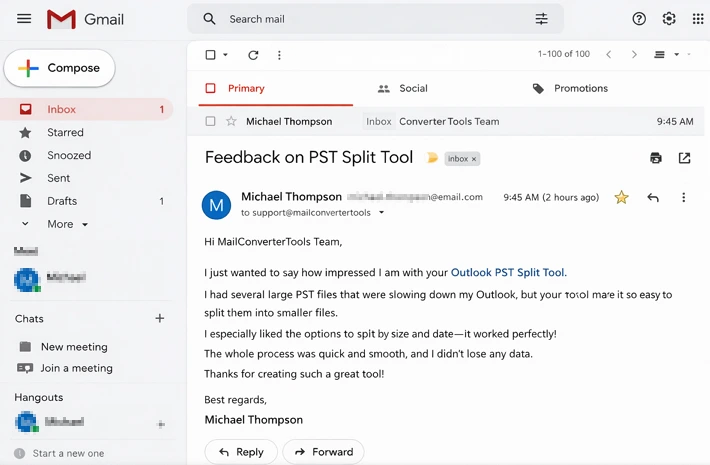Remove the Inbox label with its x
Screen dimensions: 710x465
[474, 159]
